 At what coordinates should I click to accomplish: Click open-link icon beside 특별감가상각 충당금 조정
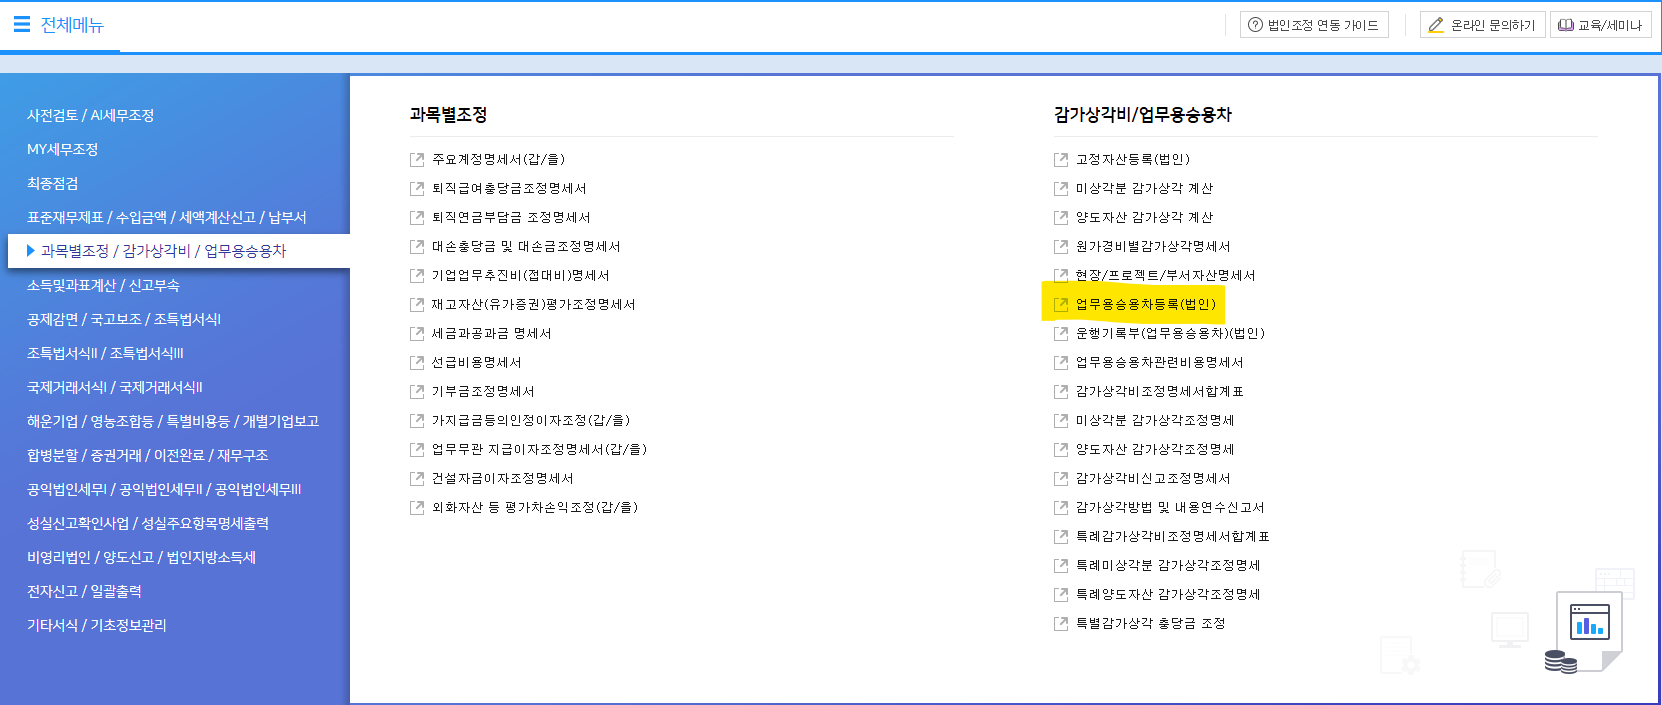1061,623
